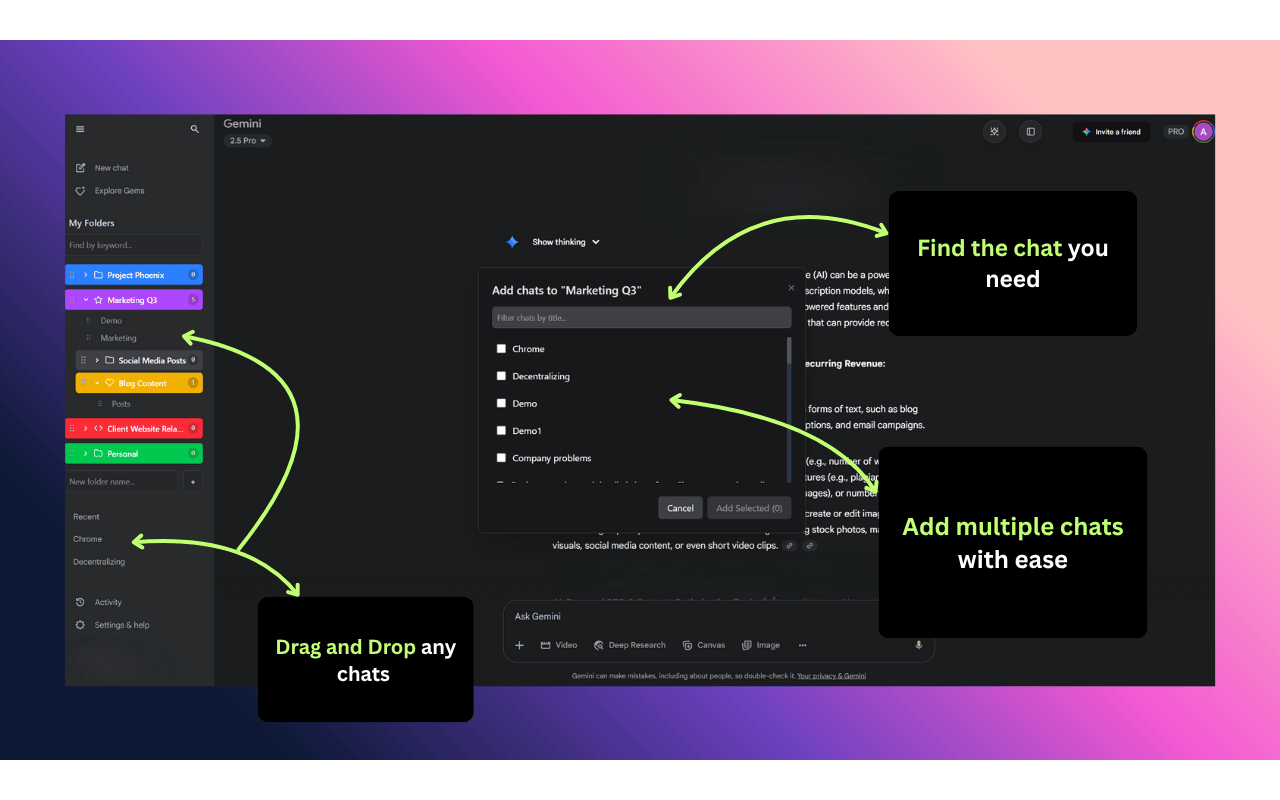
Task: Click the Add Selected (0) button
Action: 749,508
